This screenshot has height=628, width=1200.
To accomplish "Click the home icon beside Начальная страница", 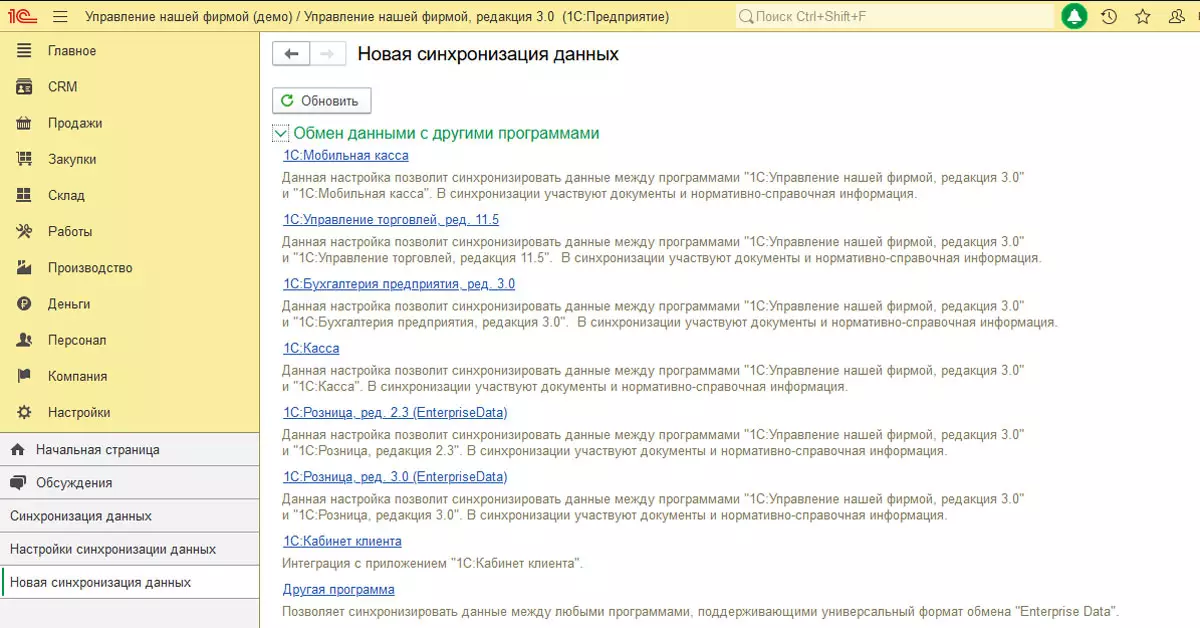I will [x=17, y=450].
